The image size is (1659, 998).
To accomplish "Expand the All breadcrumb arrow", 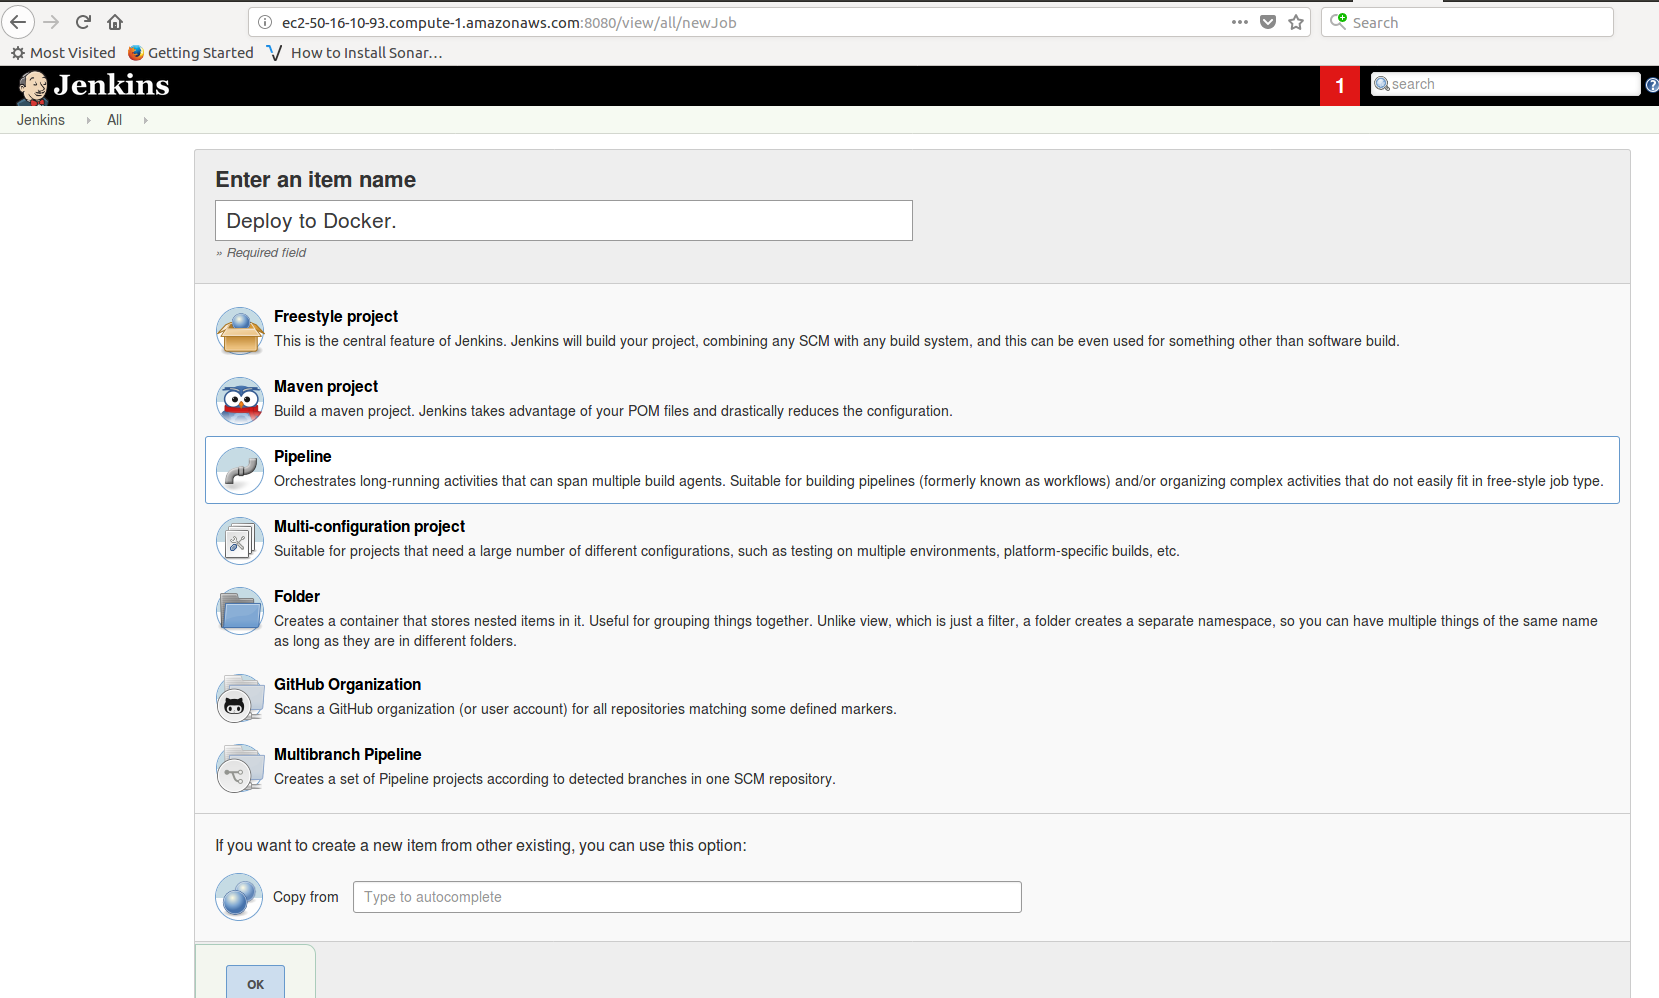I will [145, 120].
